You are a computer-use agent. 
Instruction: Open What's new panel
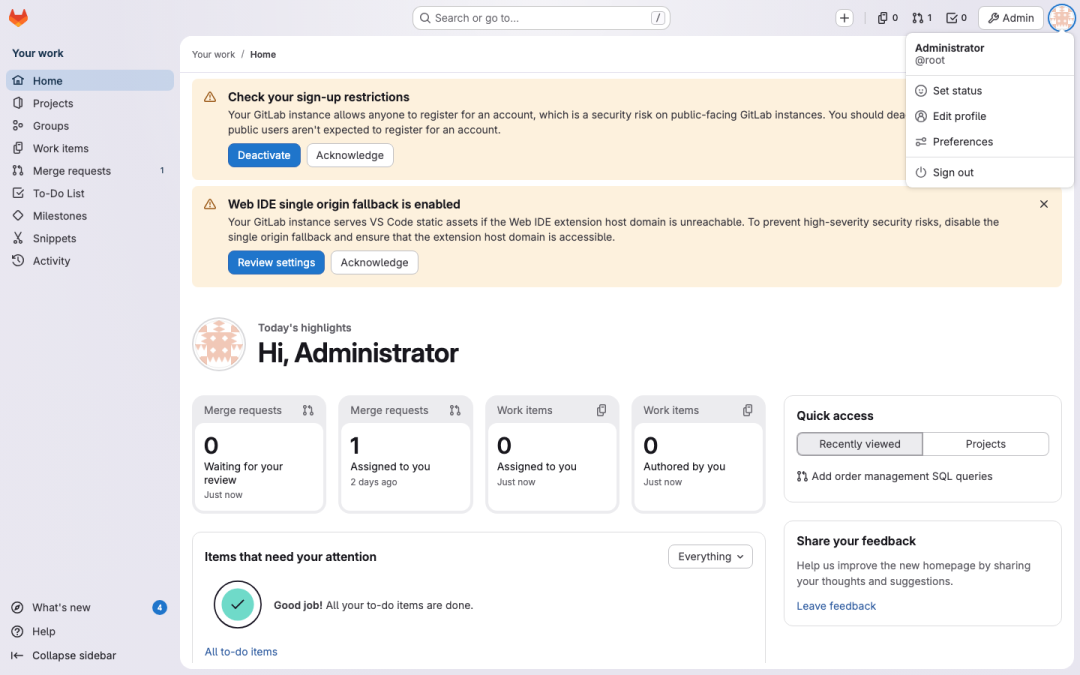tap(90, 608)
